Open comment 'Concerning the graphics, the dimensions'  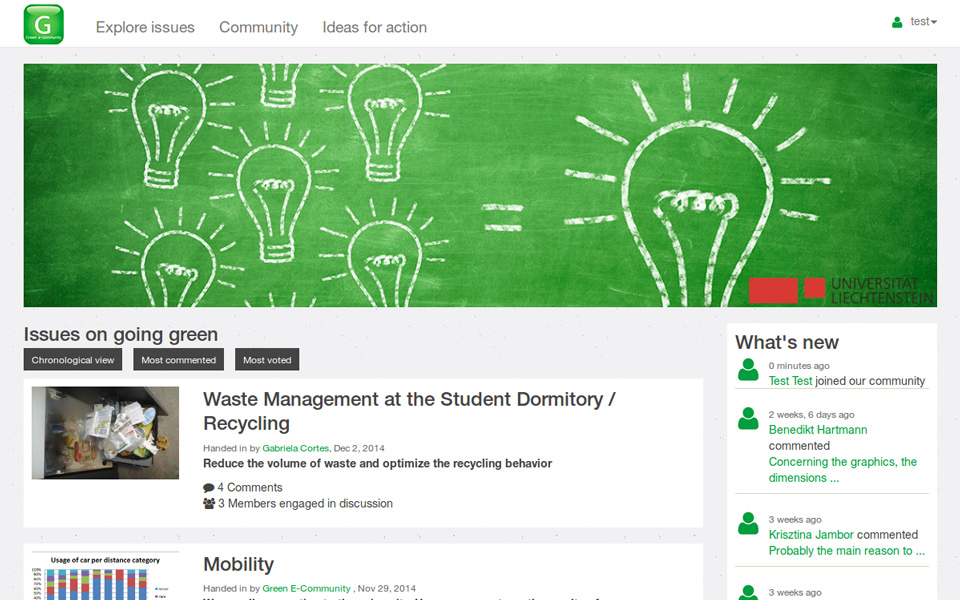842,470
